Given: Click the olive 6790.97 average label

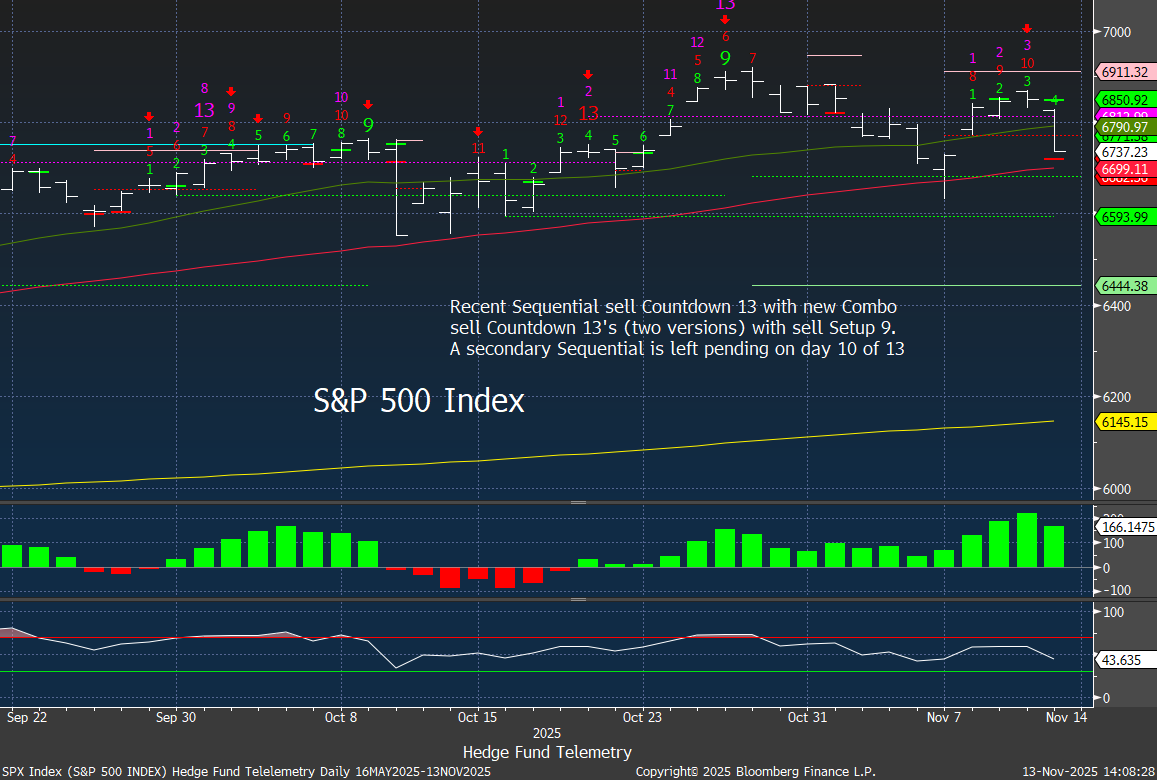Looking at the screenshot, I should pyautogui.click(x=1123, y=127).
